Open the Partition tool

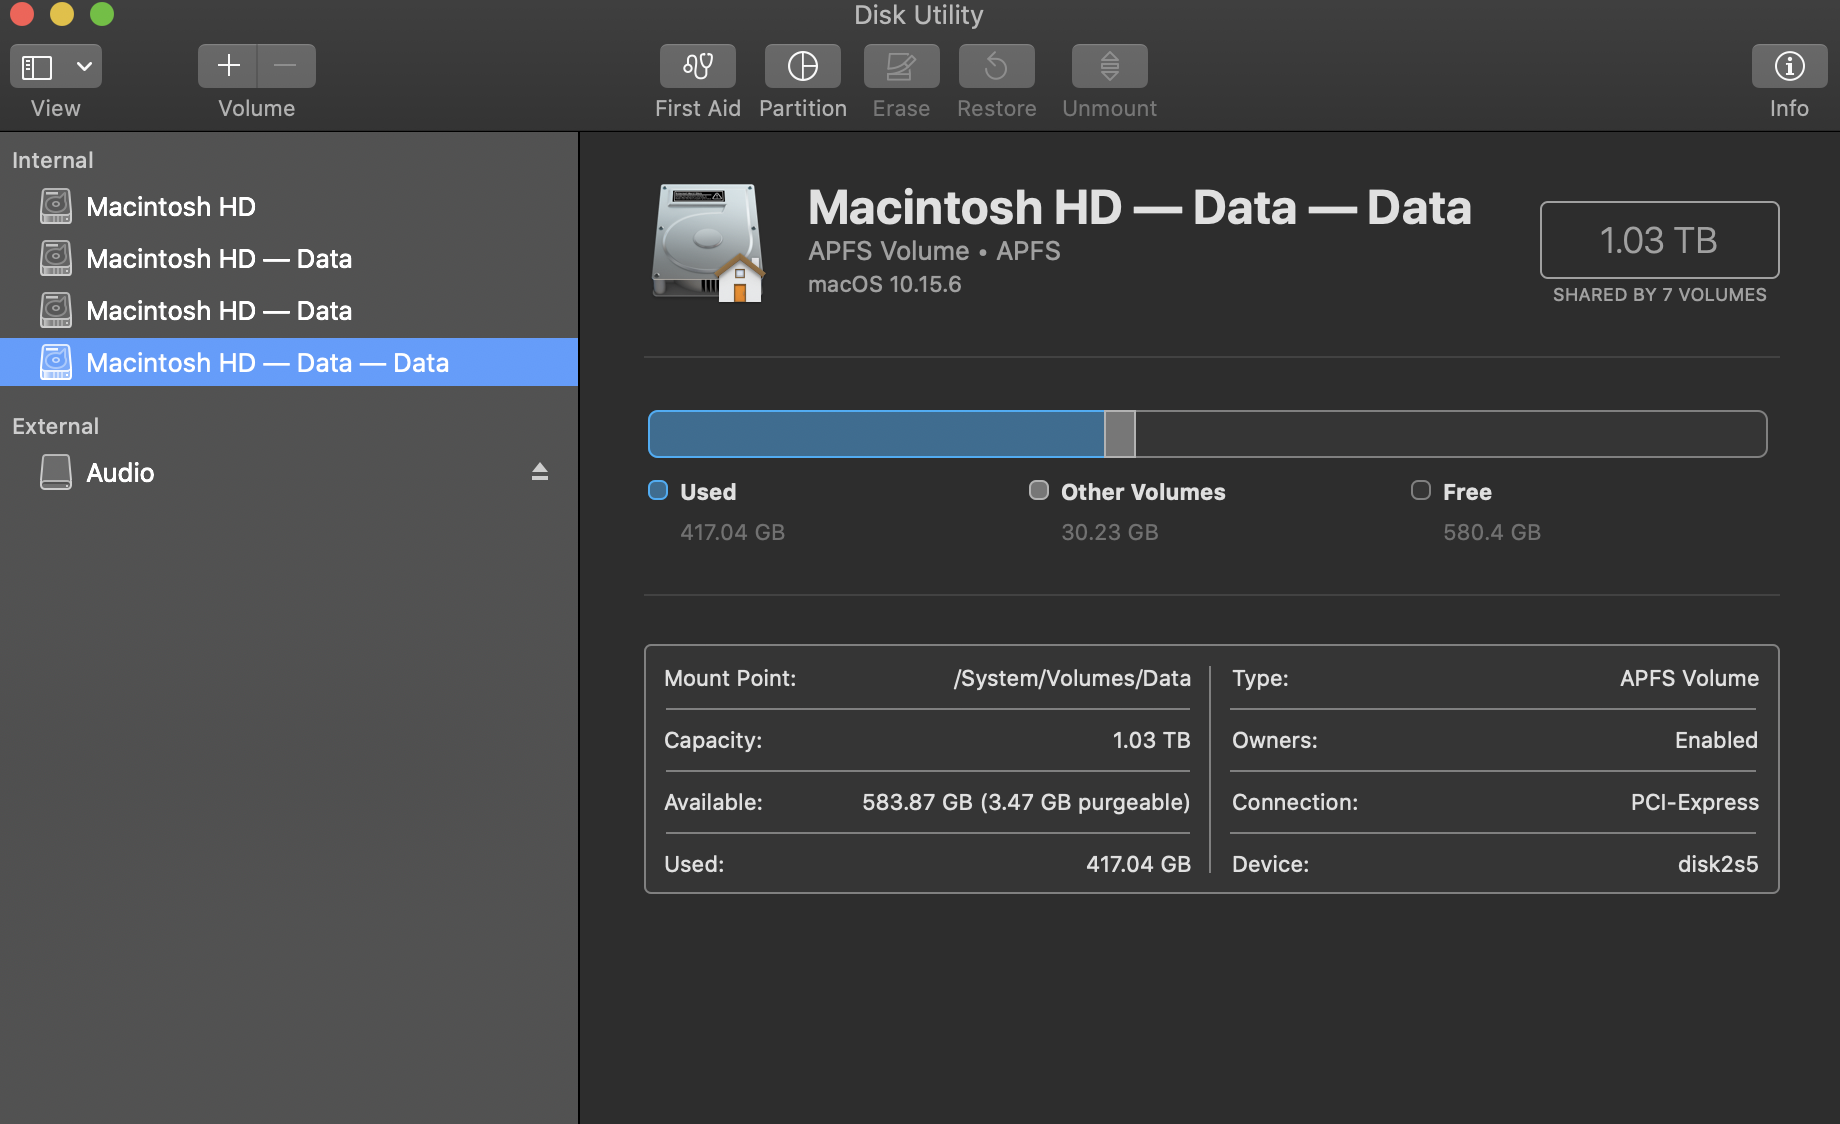tap(802, 66)
